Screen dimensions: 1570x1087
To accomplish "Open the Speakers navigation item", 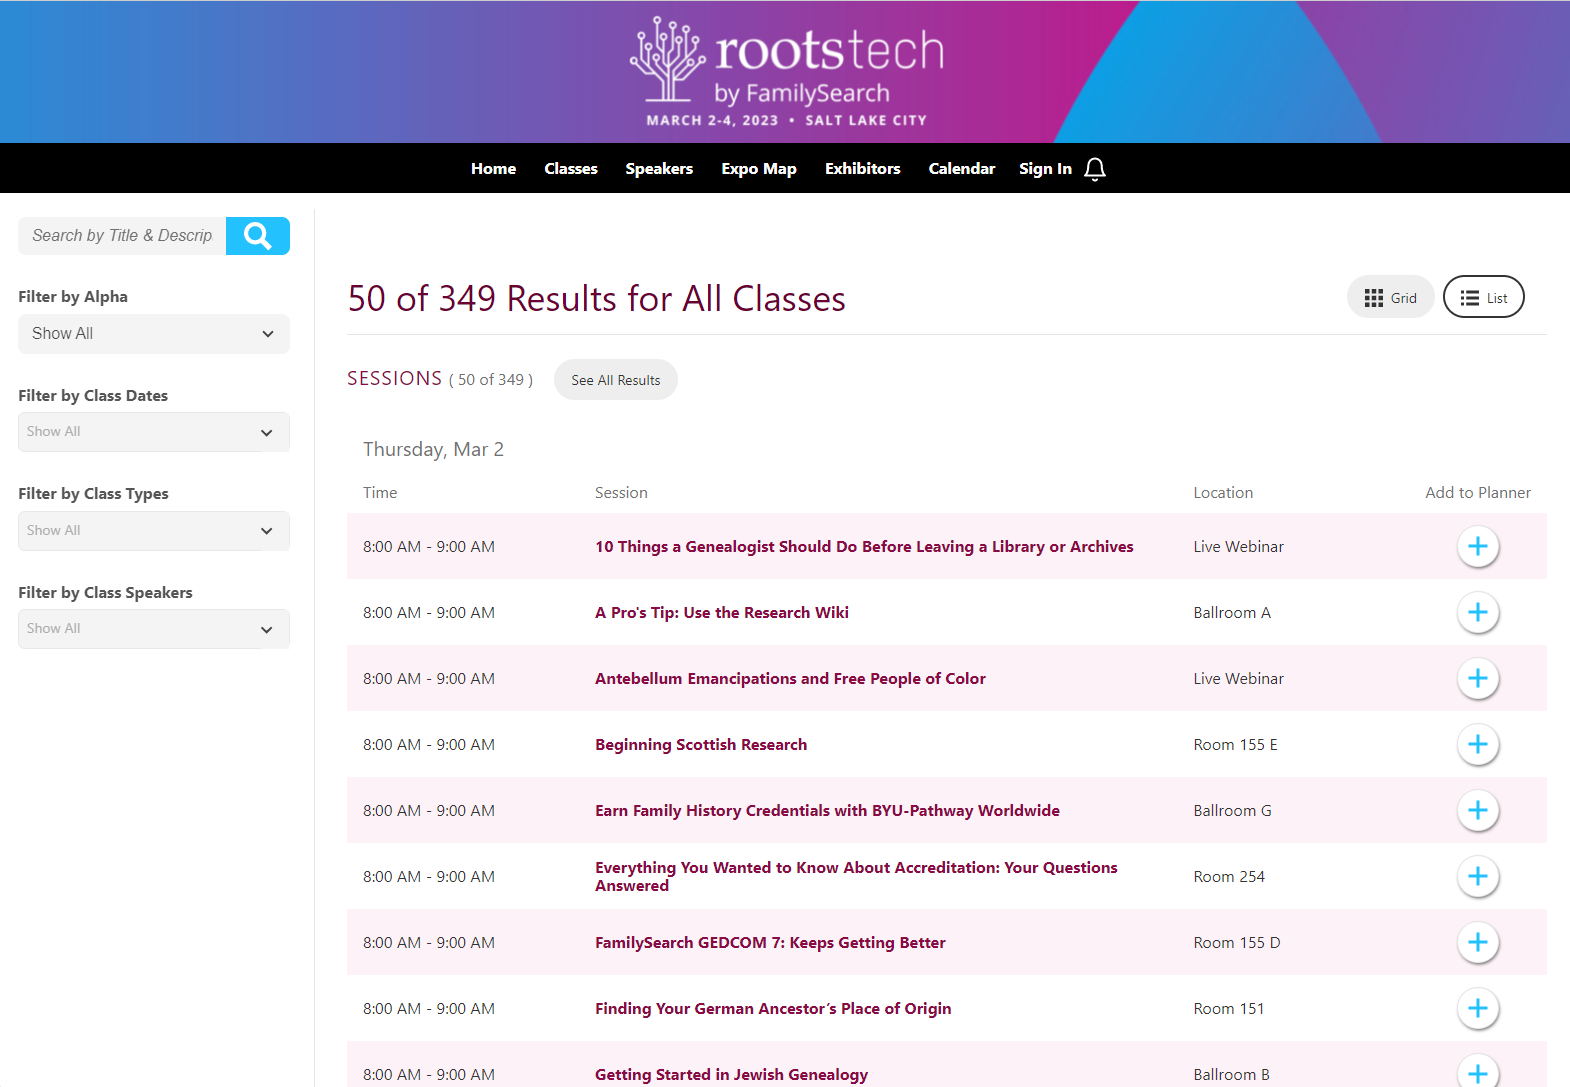I will coord(659,169).
